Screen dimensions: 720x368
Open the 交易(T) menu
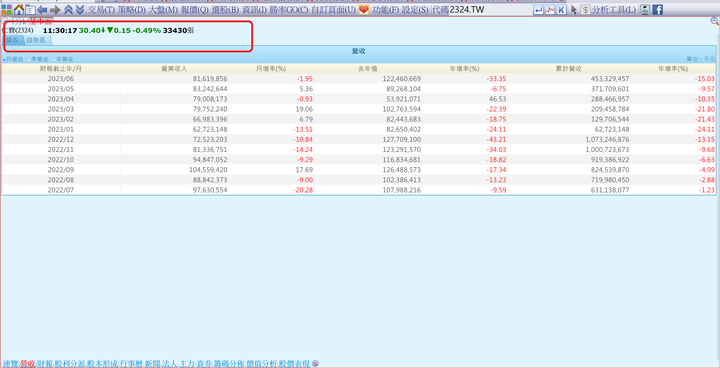[101, 10]
